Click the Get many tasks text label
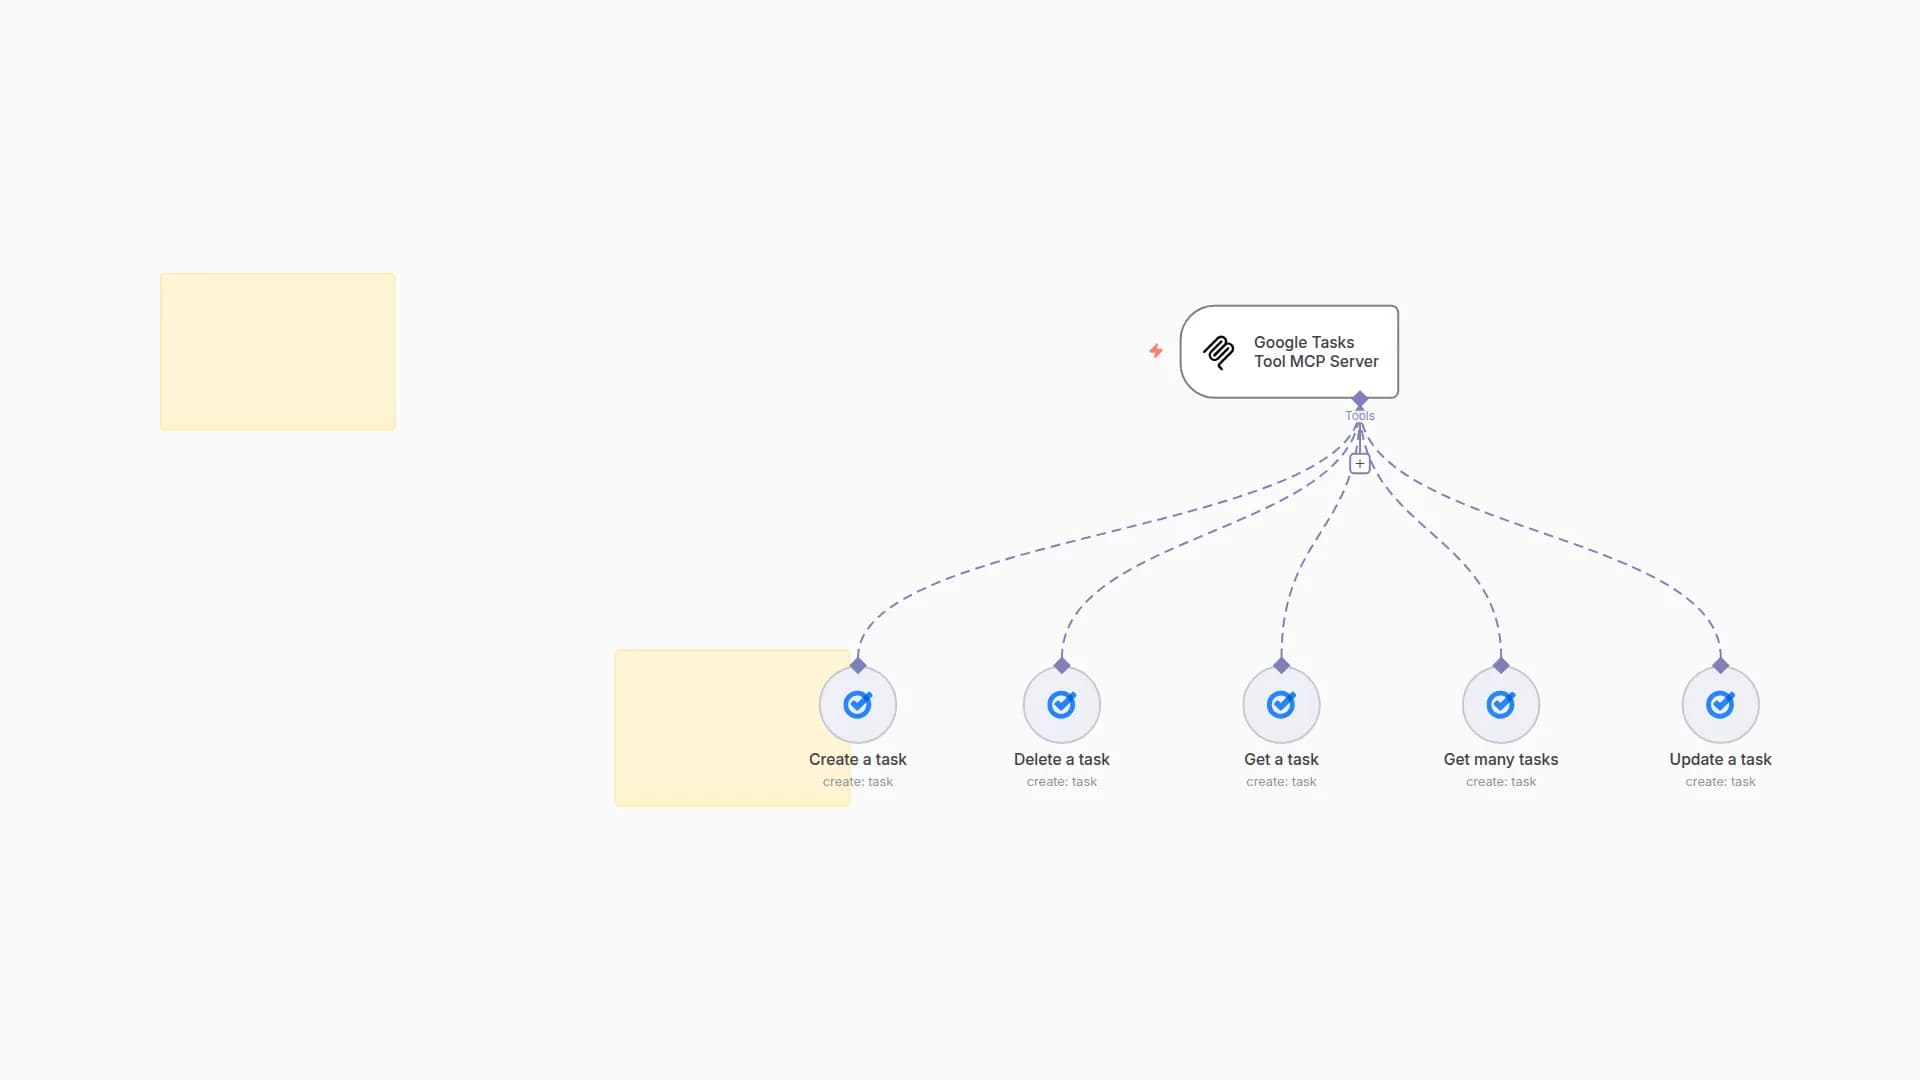This screenshot has width=1920, height=1080. click(x=1500, y=760)
